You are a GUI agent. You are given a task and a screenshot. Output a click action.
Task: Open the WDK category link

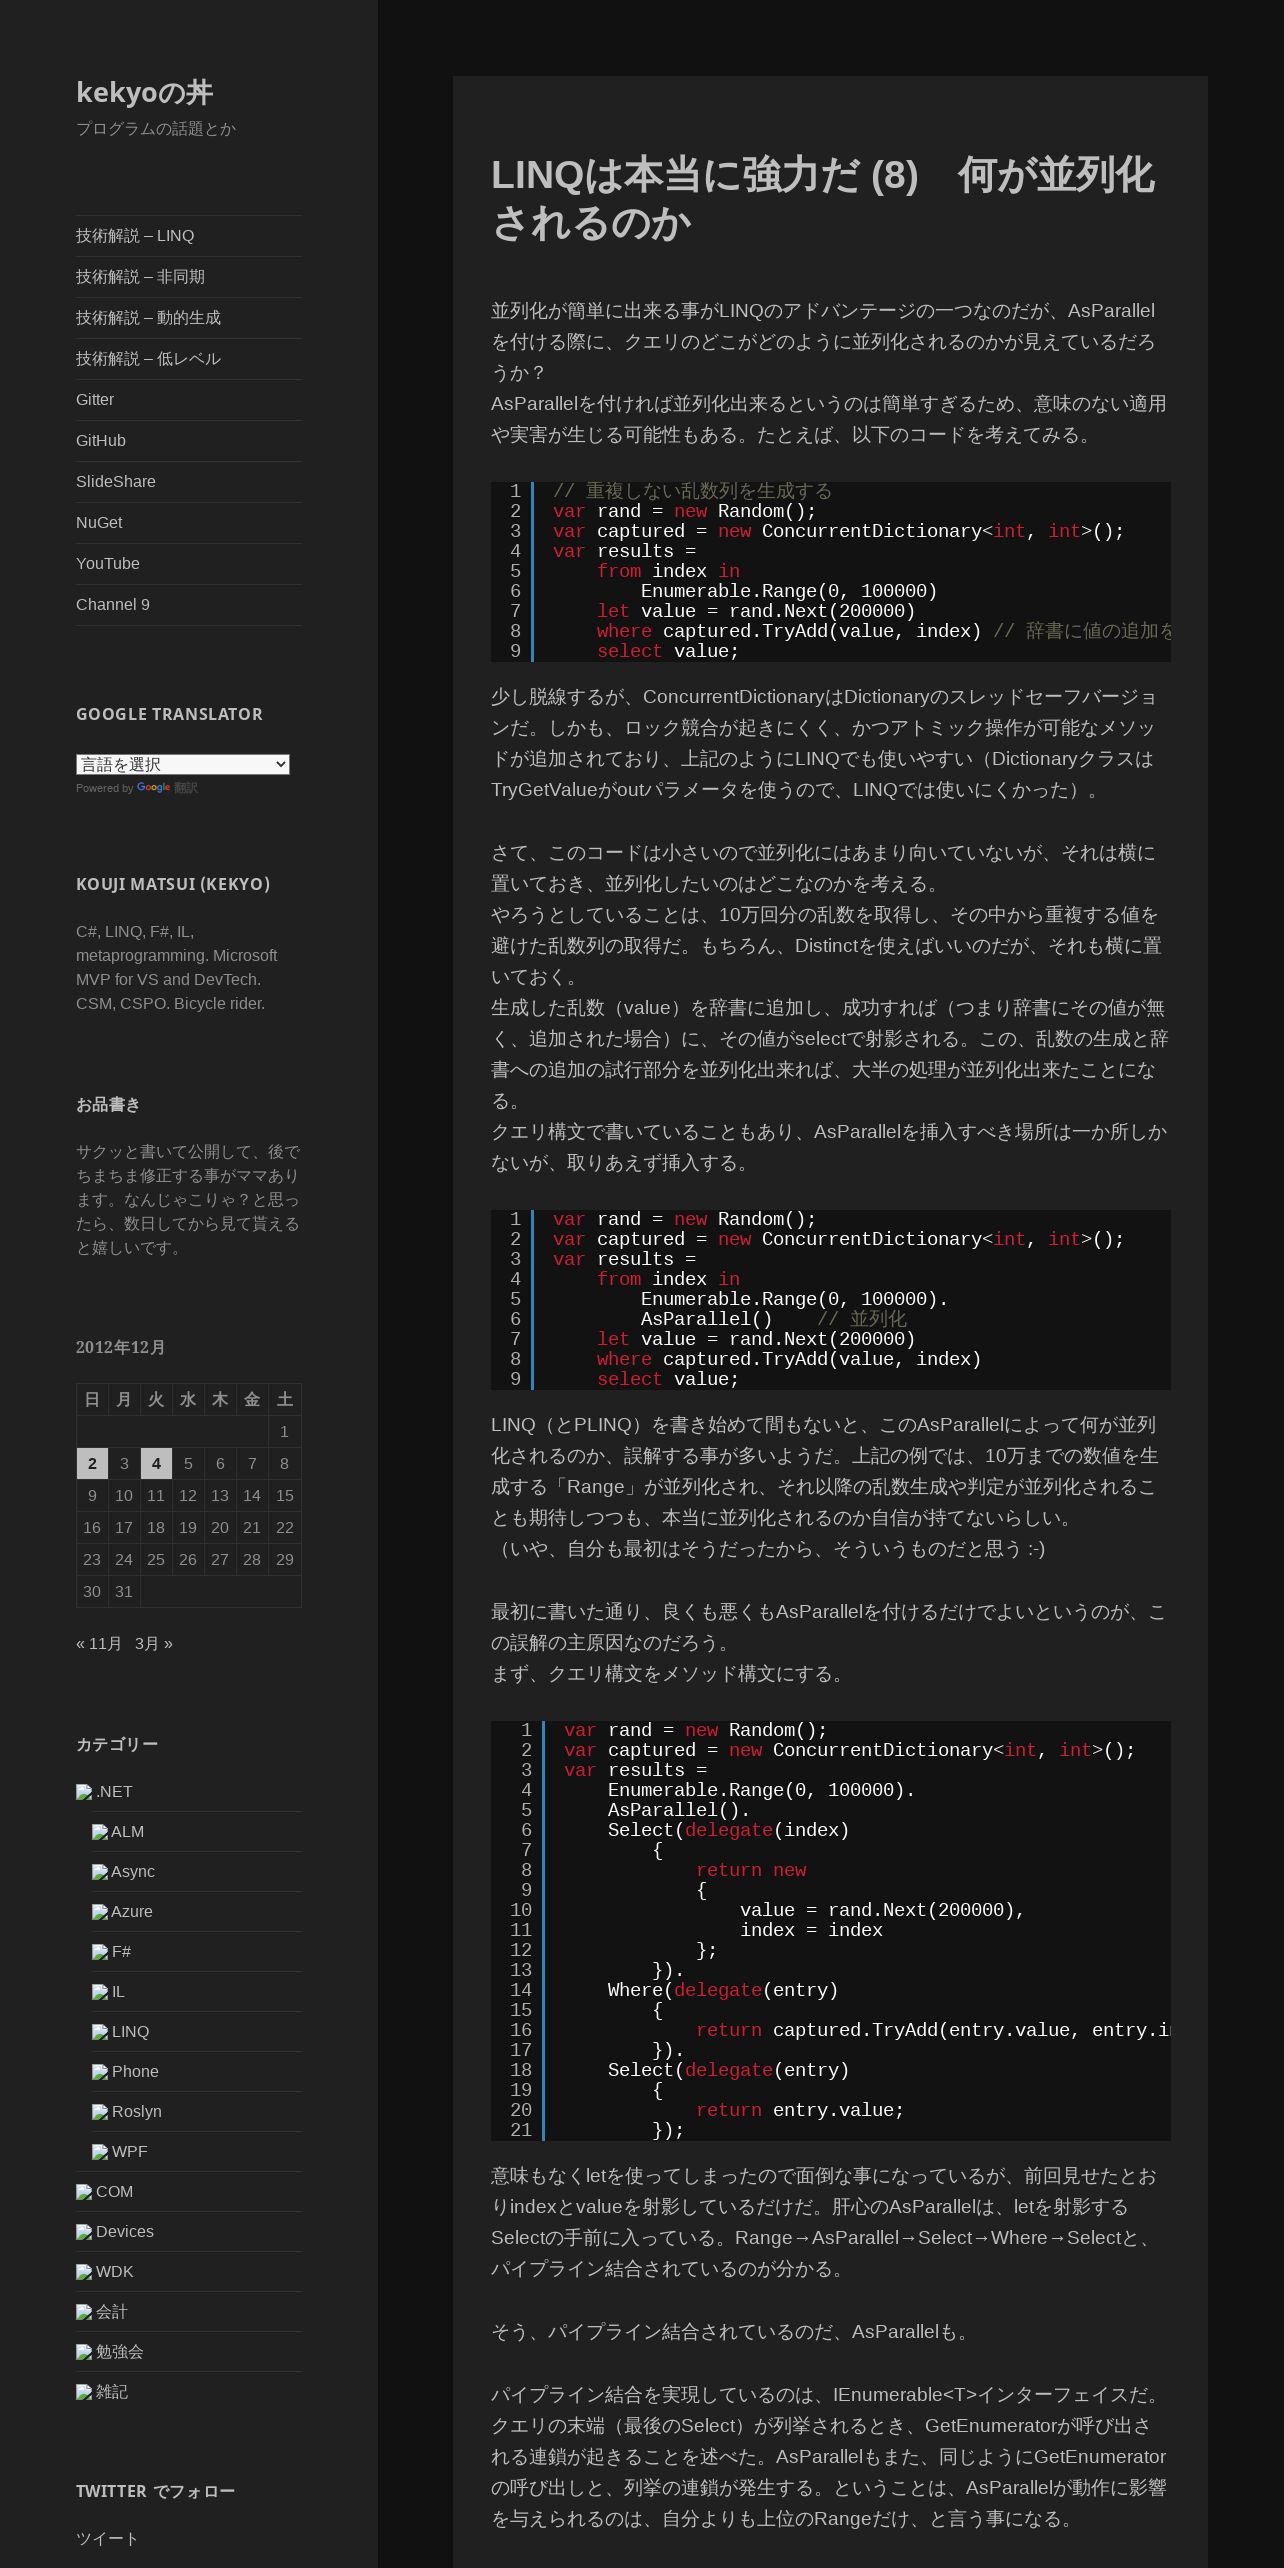click(115, 2272)
